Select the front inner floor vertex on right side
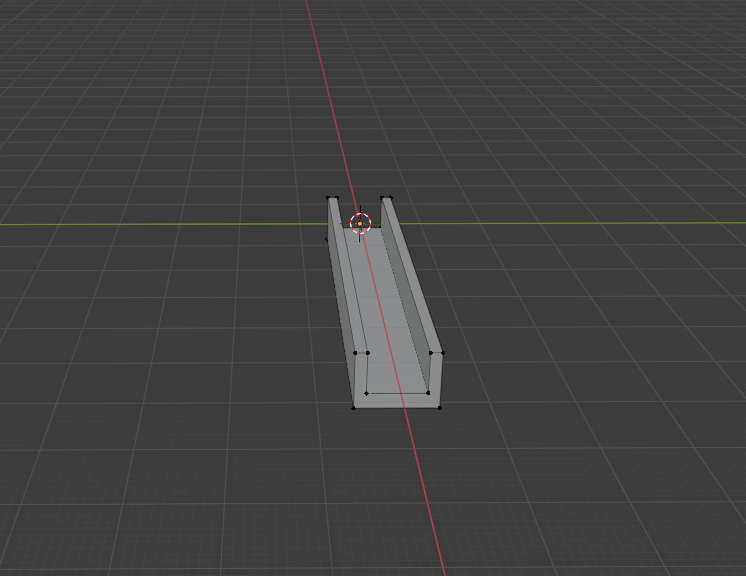This screenshot has width=746, height=576. pos(428,393)
